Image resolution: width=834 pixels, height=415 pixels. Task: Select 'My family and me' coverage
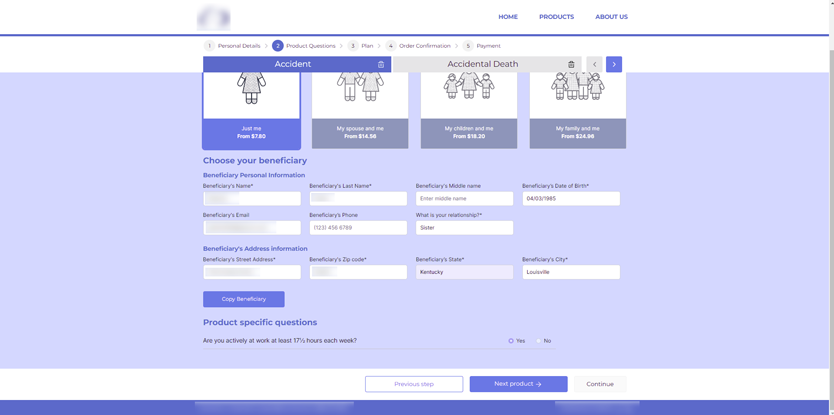[578, 112]
